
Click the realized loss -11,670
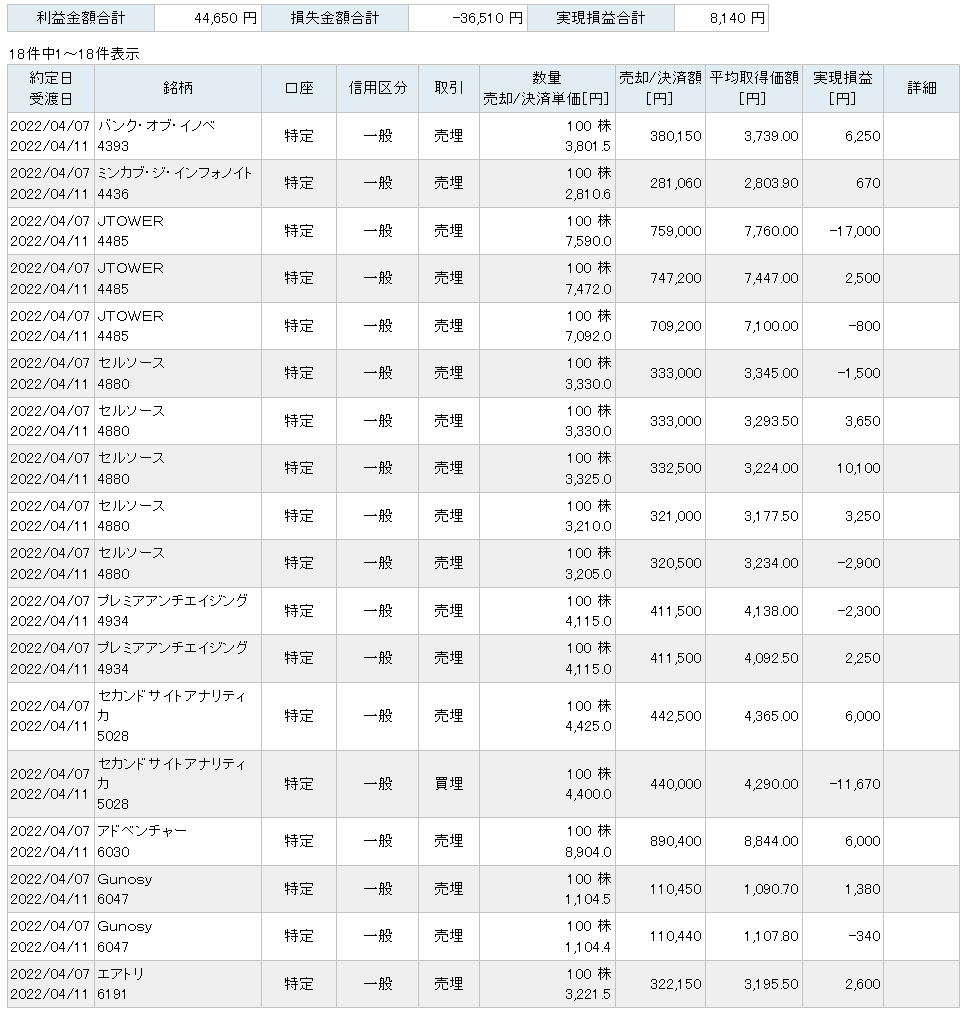tap(855, 784)
